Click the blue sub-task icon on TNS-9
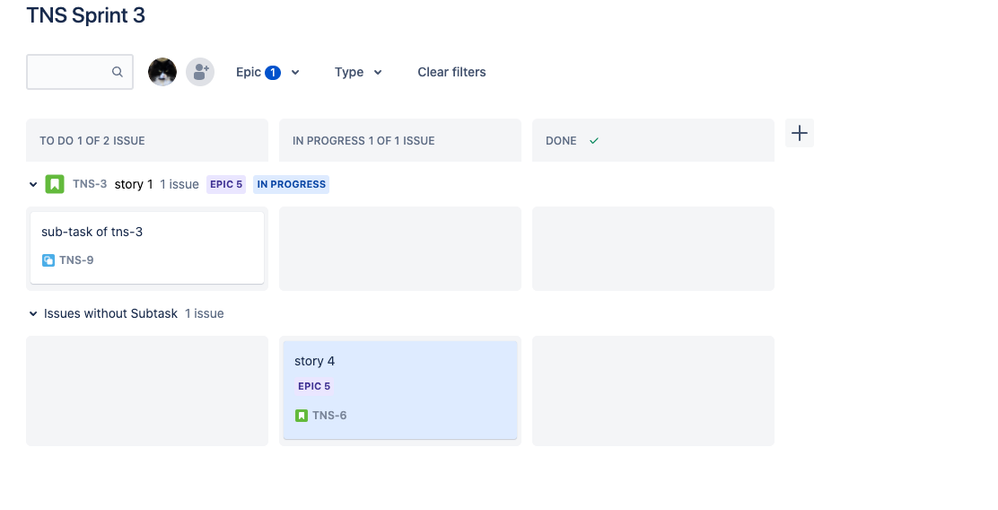 pos(48,260)
